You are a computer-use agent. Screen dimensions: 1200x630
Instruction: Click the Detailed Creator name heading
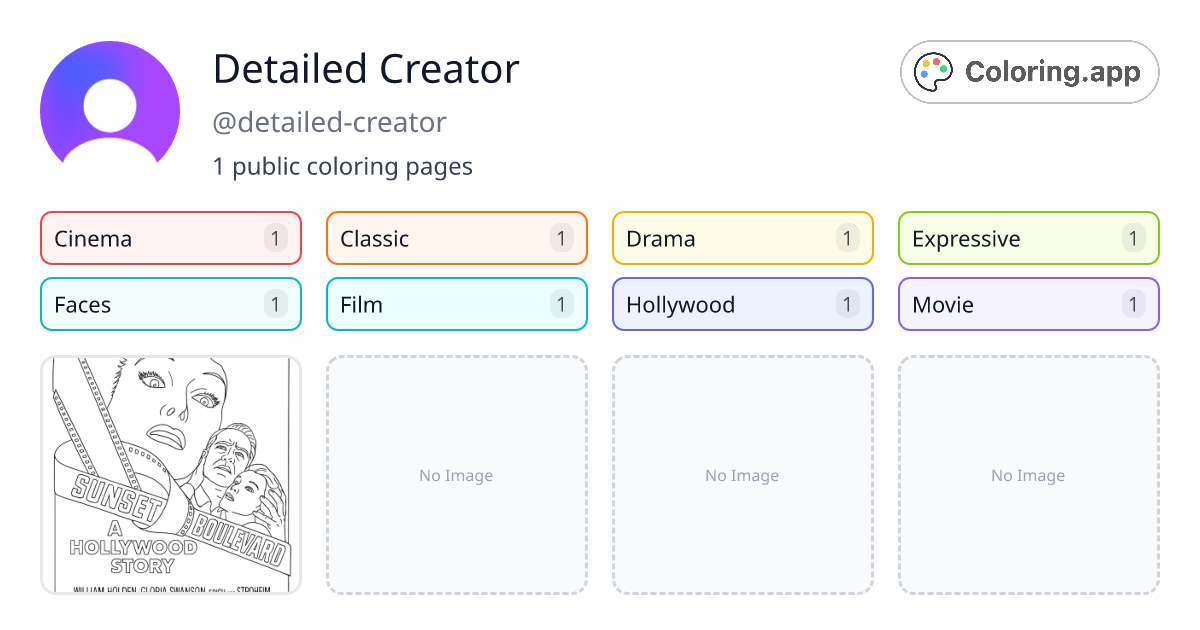click(366, 69)
